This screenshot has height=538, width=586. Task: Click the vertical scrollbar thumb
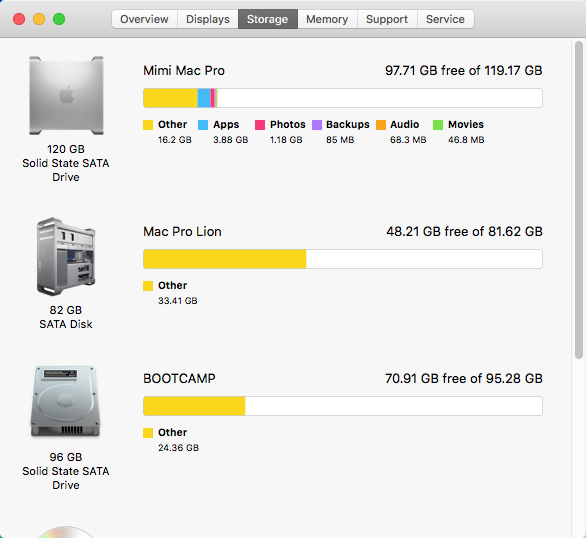pyautogui.click(x=579, y=200)
